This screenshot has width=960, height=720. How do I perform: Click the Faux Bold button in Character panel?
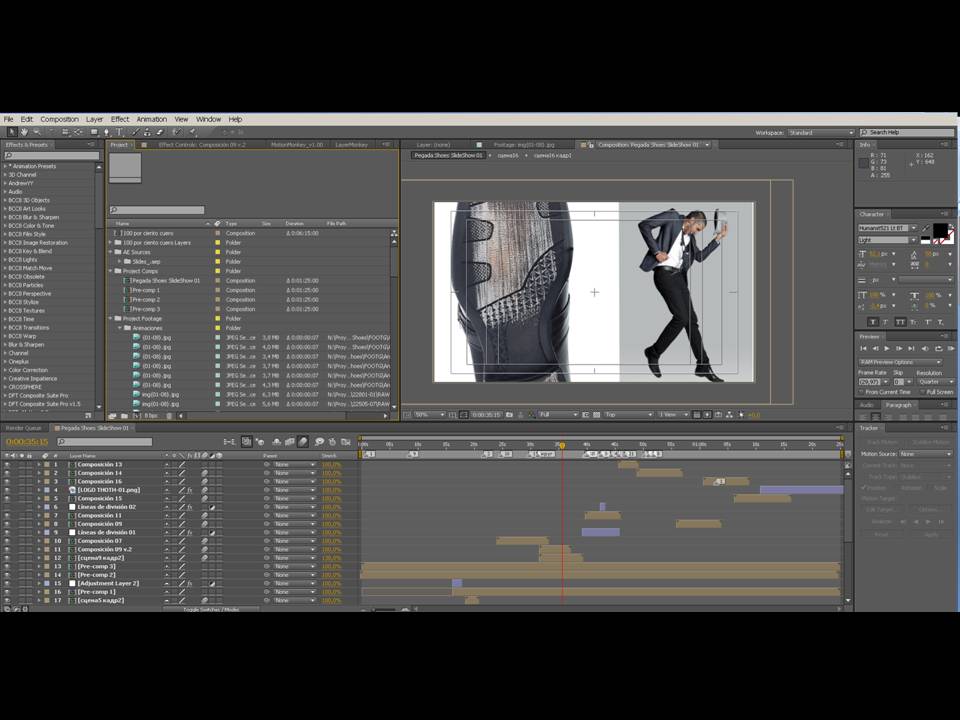873,321
